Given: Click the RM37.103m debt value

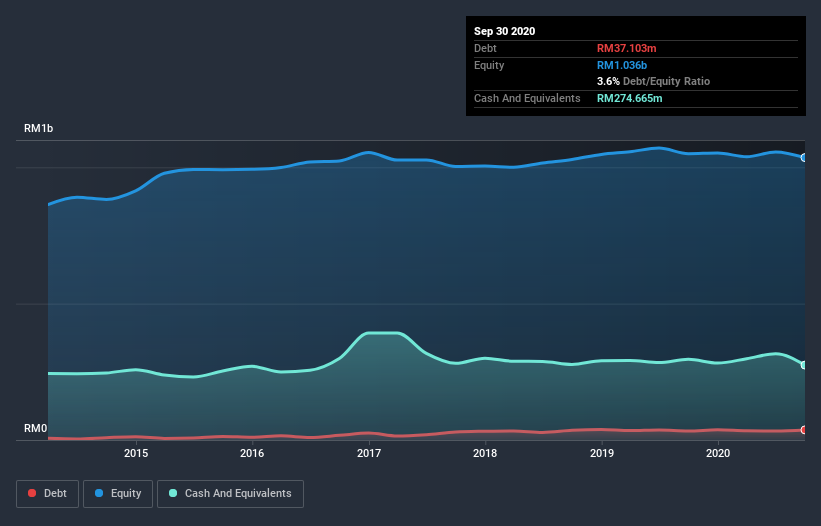Looking at the screenshot, I should point(626,48).
